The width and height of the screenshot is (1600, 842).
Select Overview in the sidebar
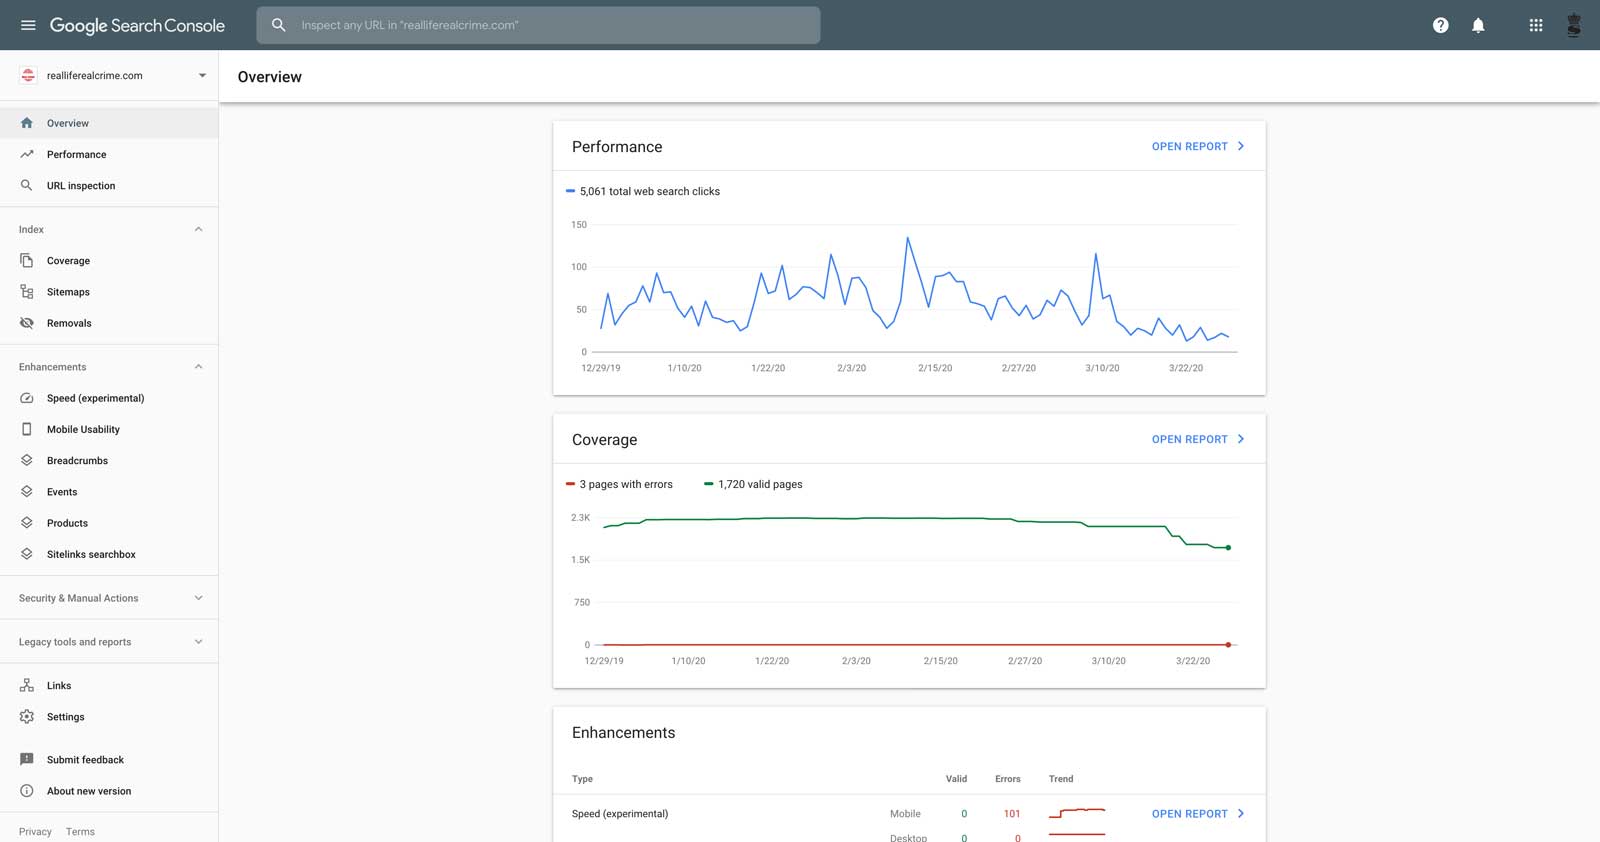pyautogui.click(x=109, y=123)
